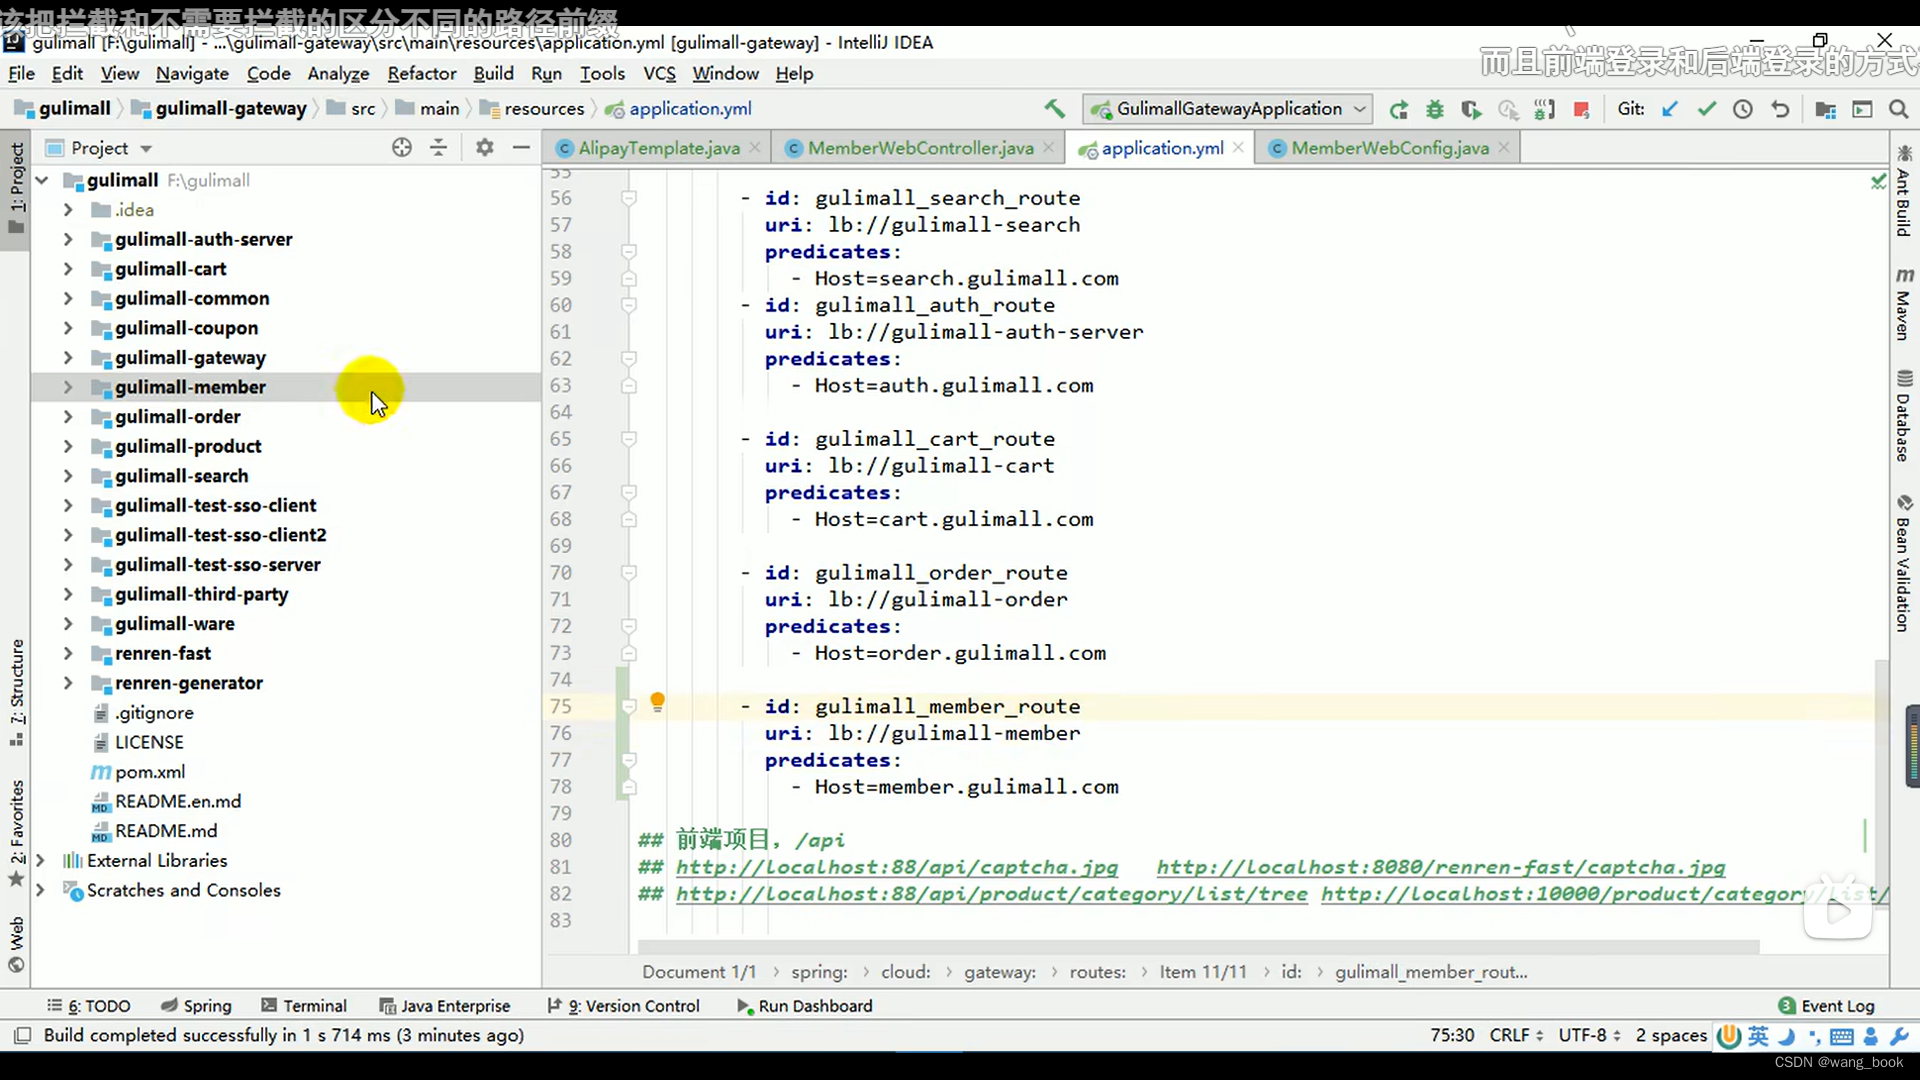Expand Scratches and Consoles node
Image resolution: width=1920 pixels, height=1080 pixels.
pyautogui.click(x=40, y=890)
